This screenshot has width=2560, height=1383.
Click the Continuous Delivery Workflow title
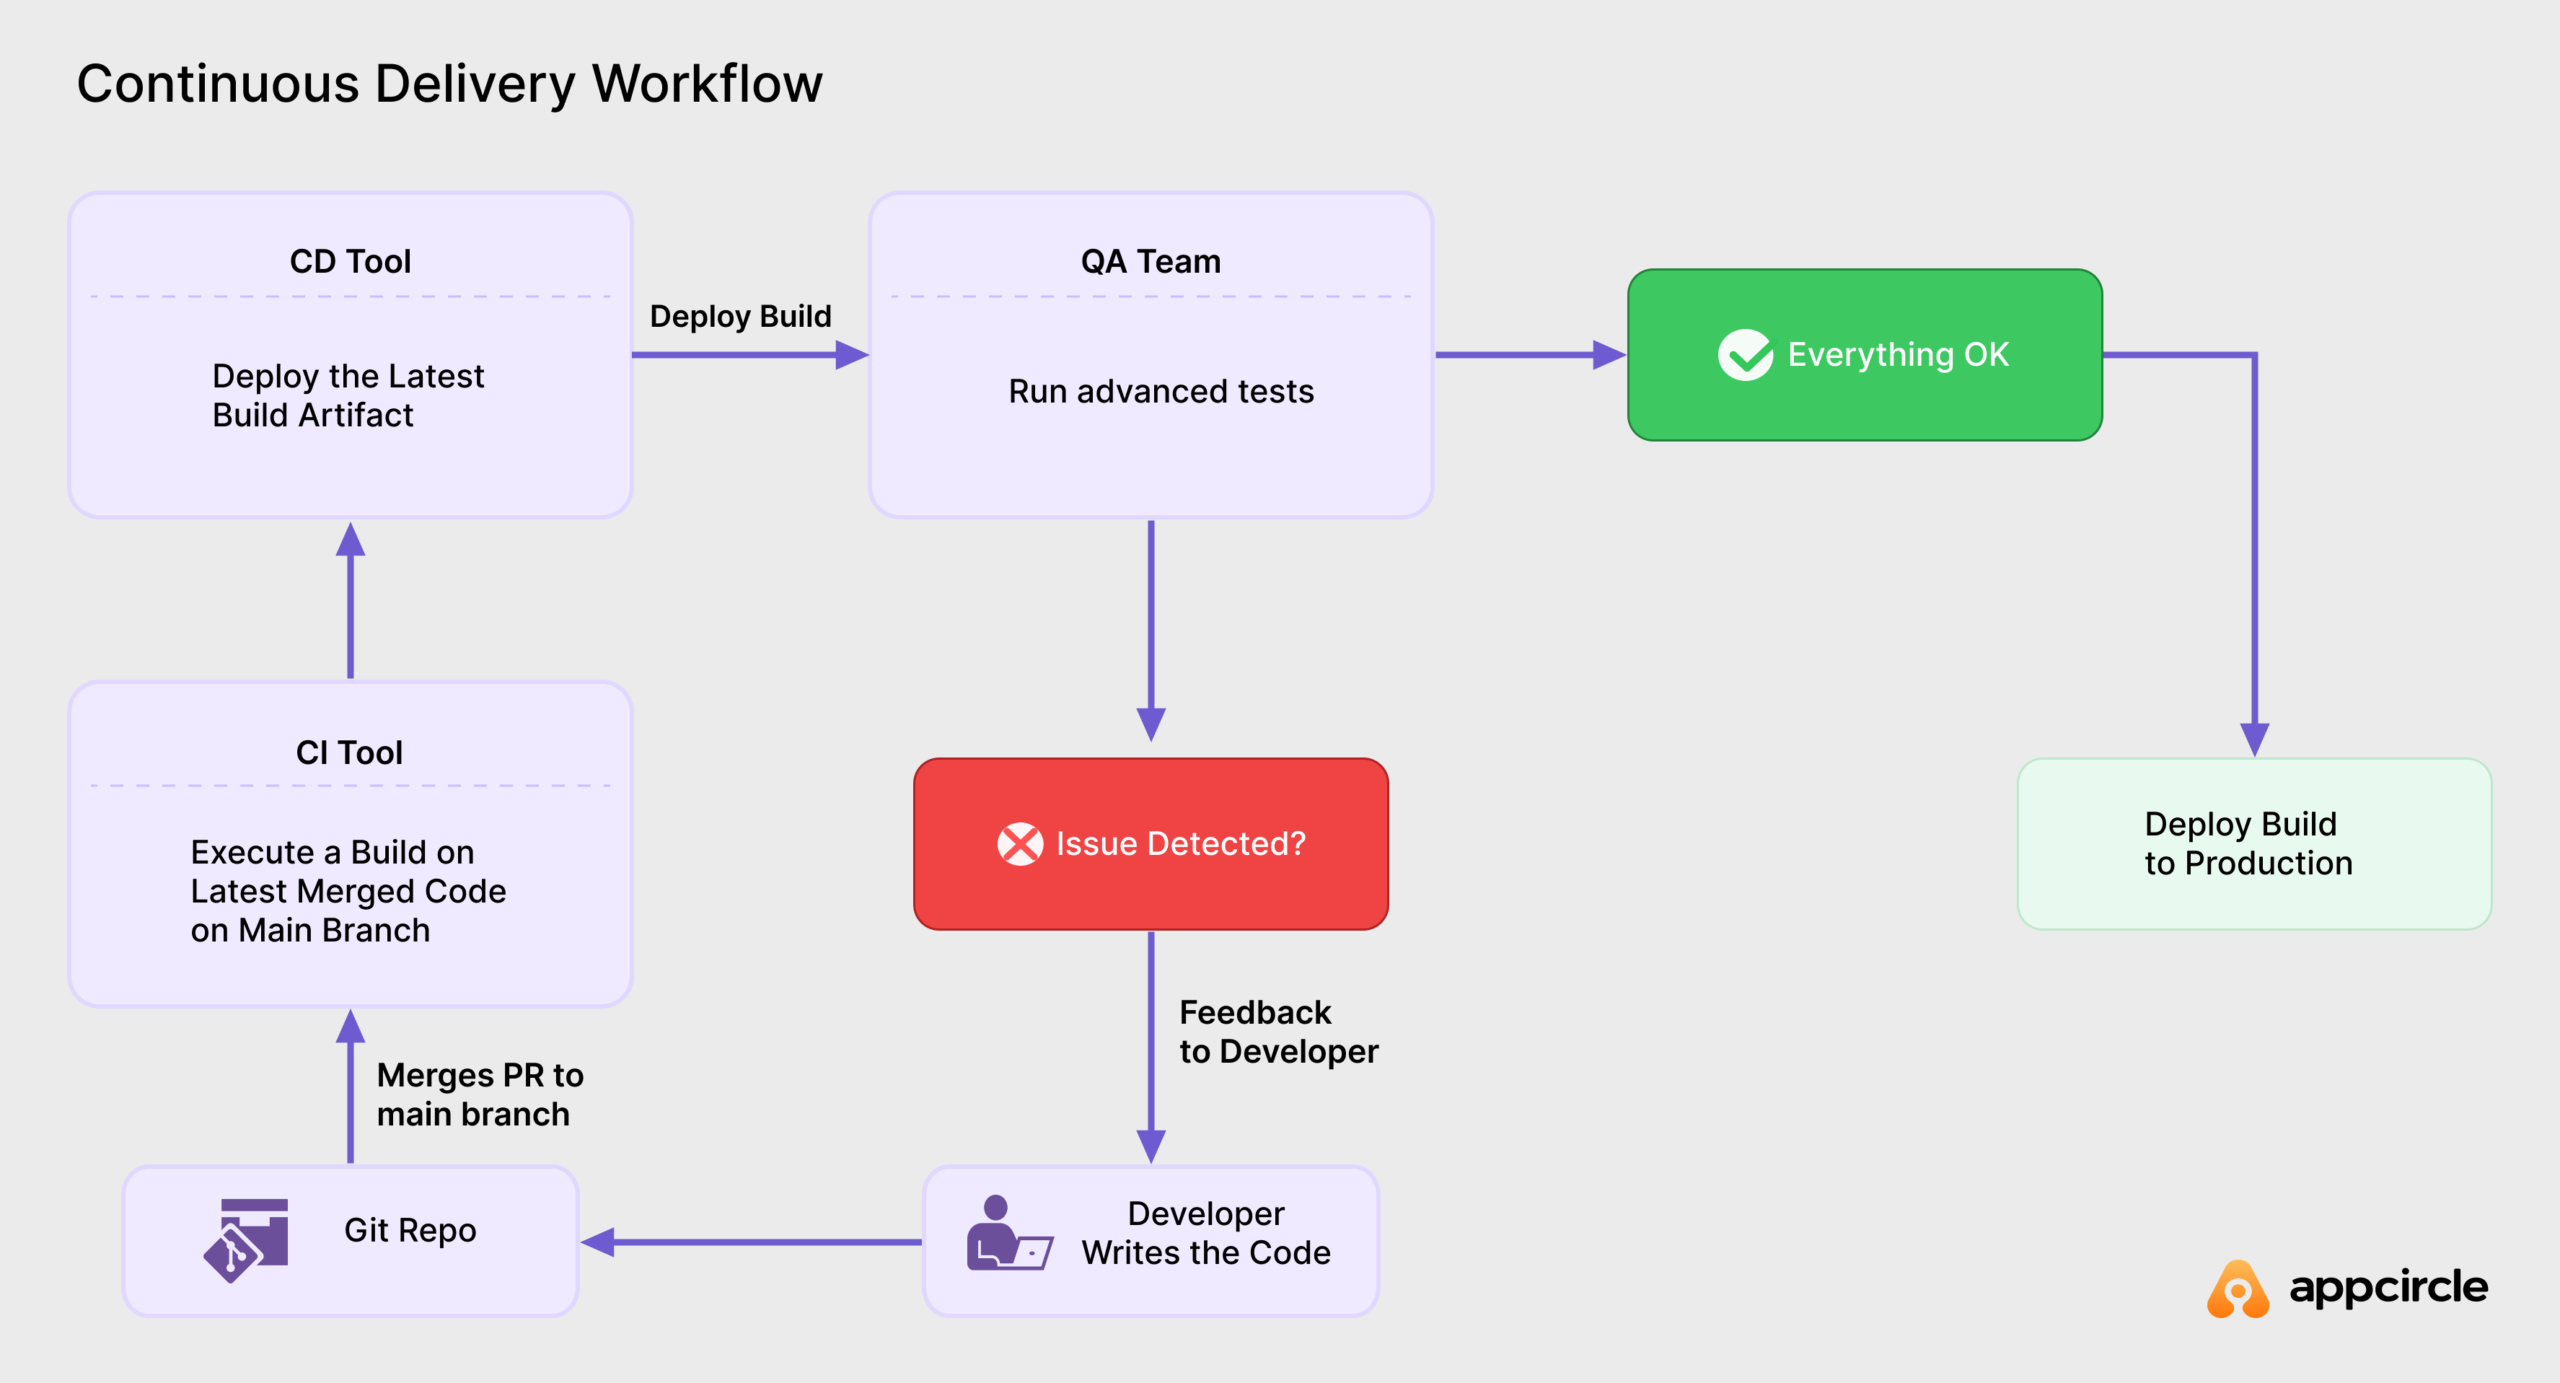click(x=450, y=84)
